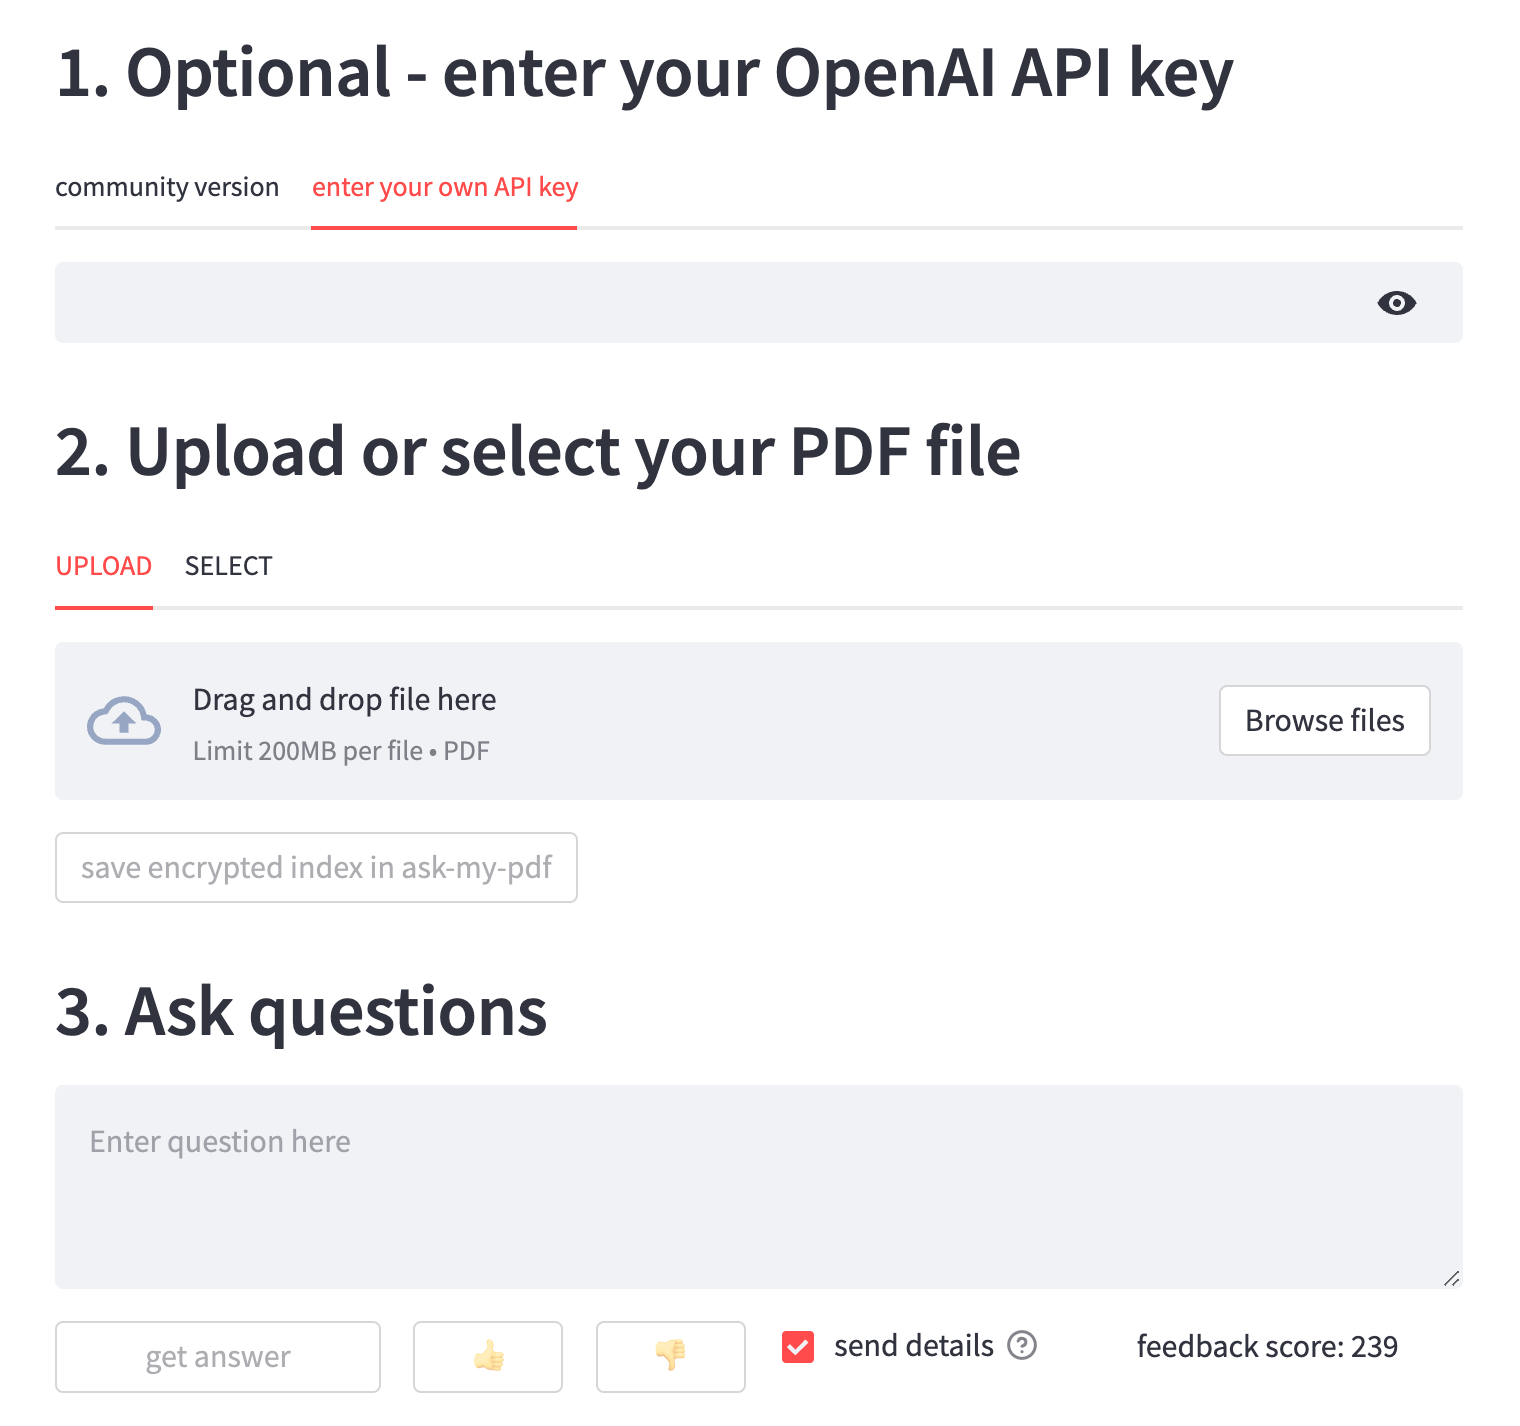Open the community version tab
This screenshot has width=1520, height=1426.
coord(167,186)
